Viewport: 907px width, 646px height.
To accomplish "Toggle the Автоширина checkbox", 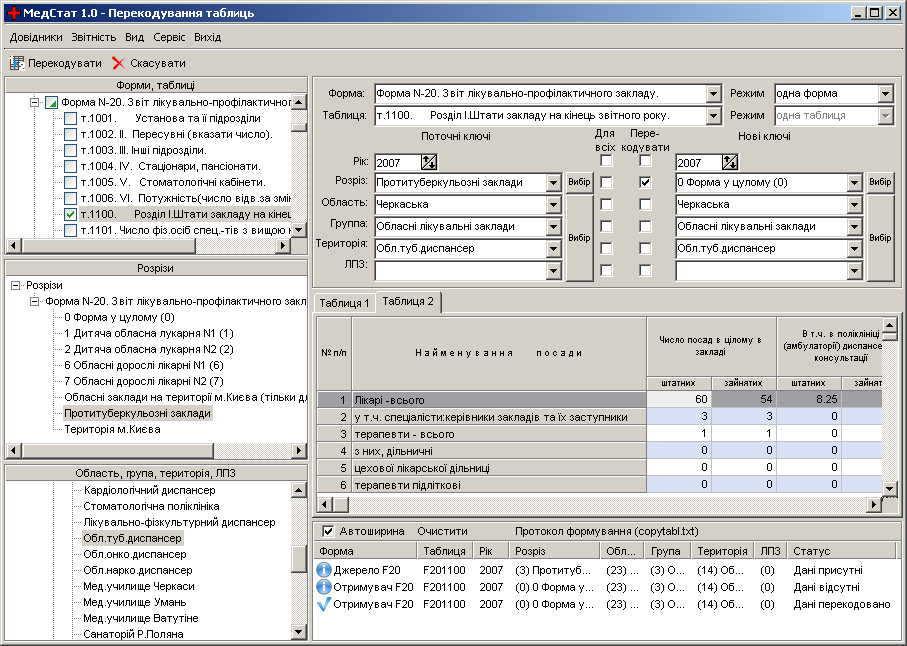I will pos(328,531).
